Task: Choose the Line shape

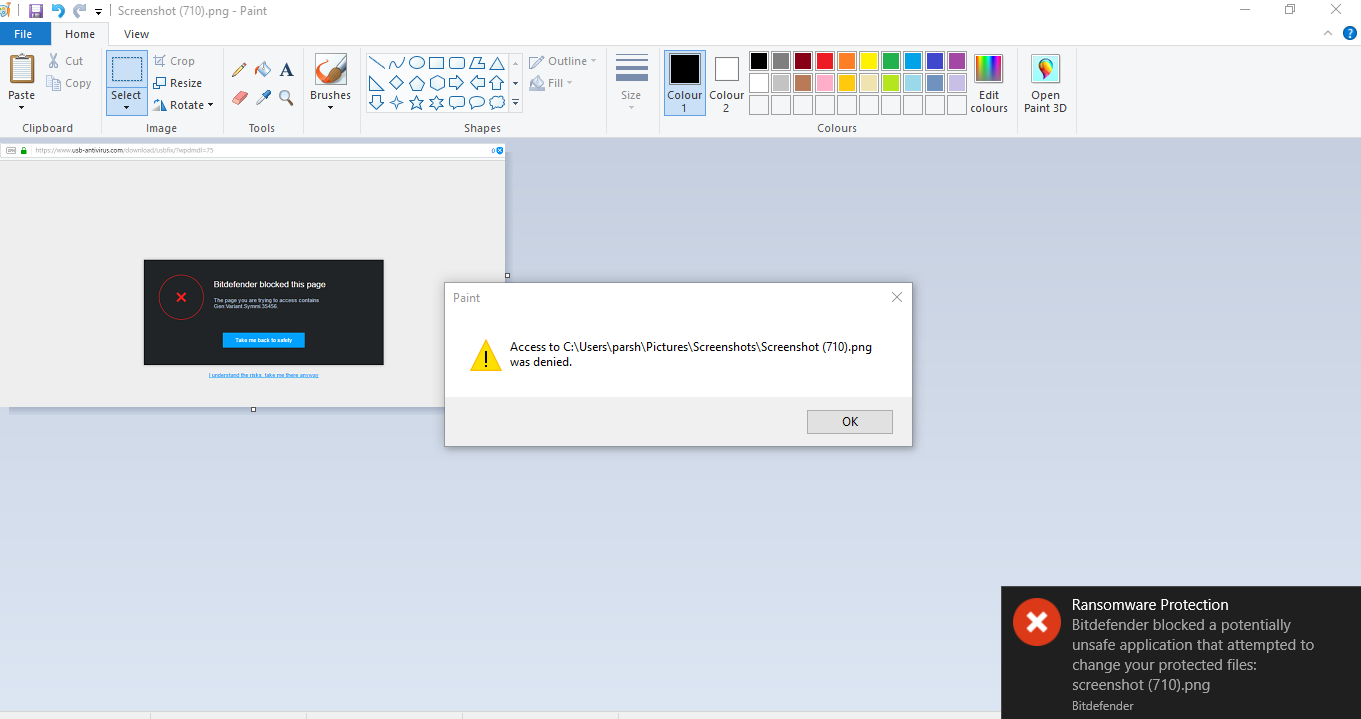Action: pos(377,62)
